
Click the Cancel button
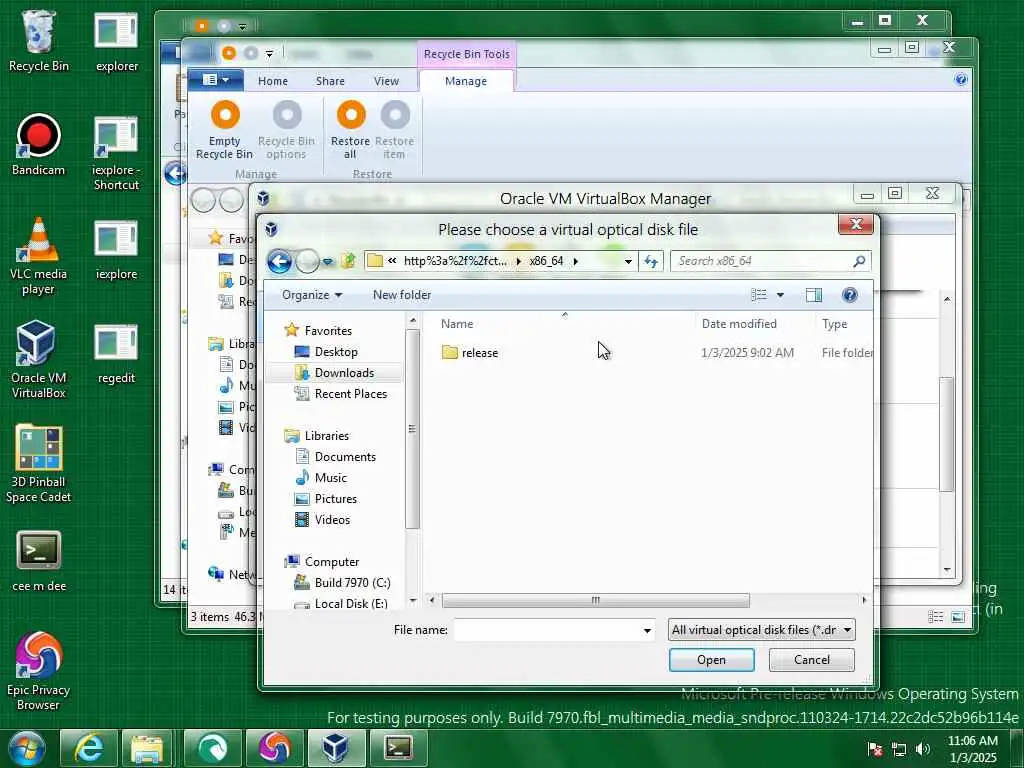812,660
